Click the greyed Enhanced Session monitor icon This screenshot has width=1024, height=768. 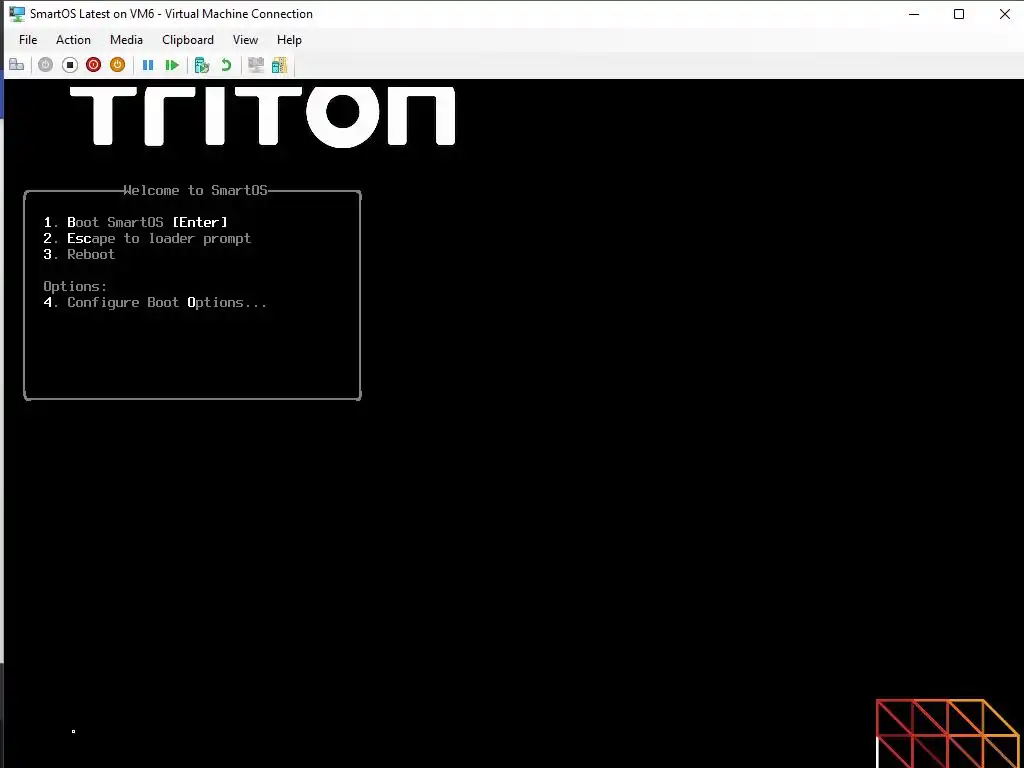256,65
